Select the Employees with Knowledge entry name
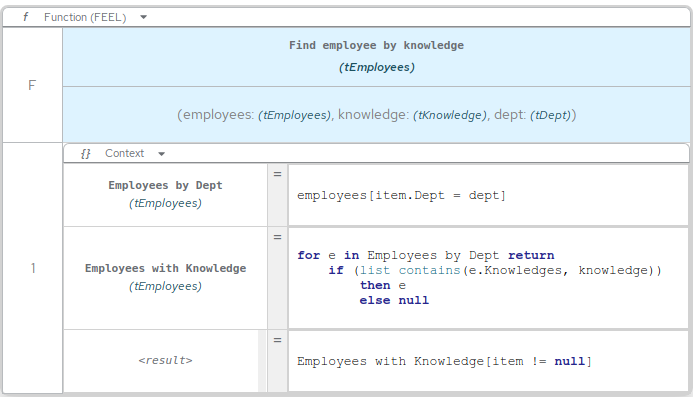The height and width of the screenshot is (397, 693). [x=165, y=268]
